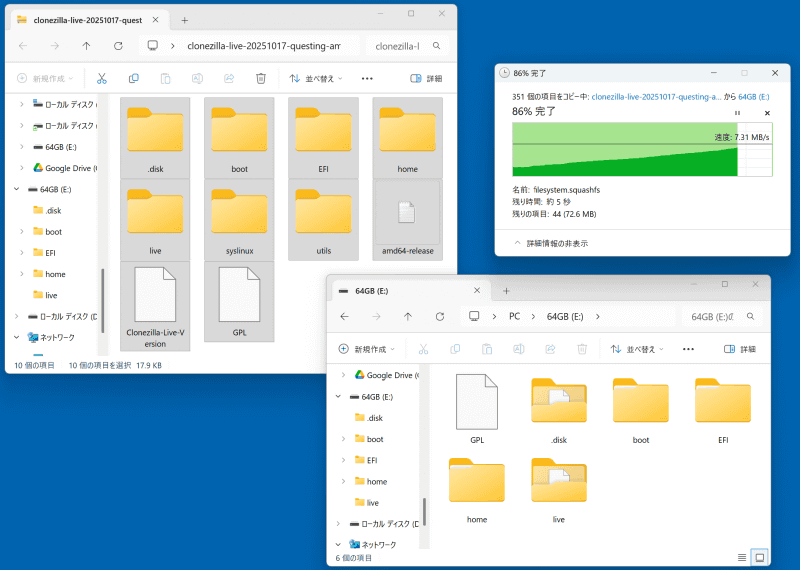Select home folder in 64GB (E:) file pane

(x=477, y=490)
